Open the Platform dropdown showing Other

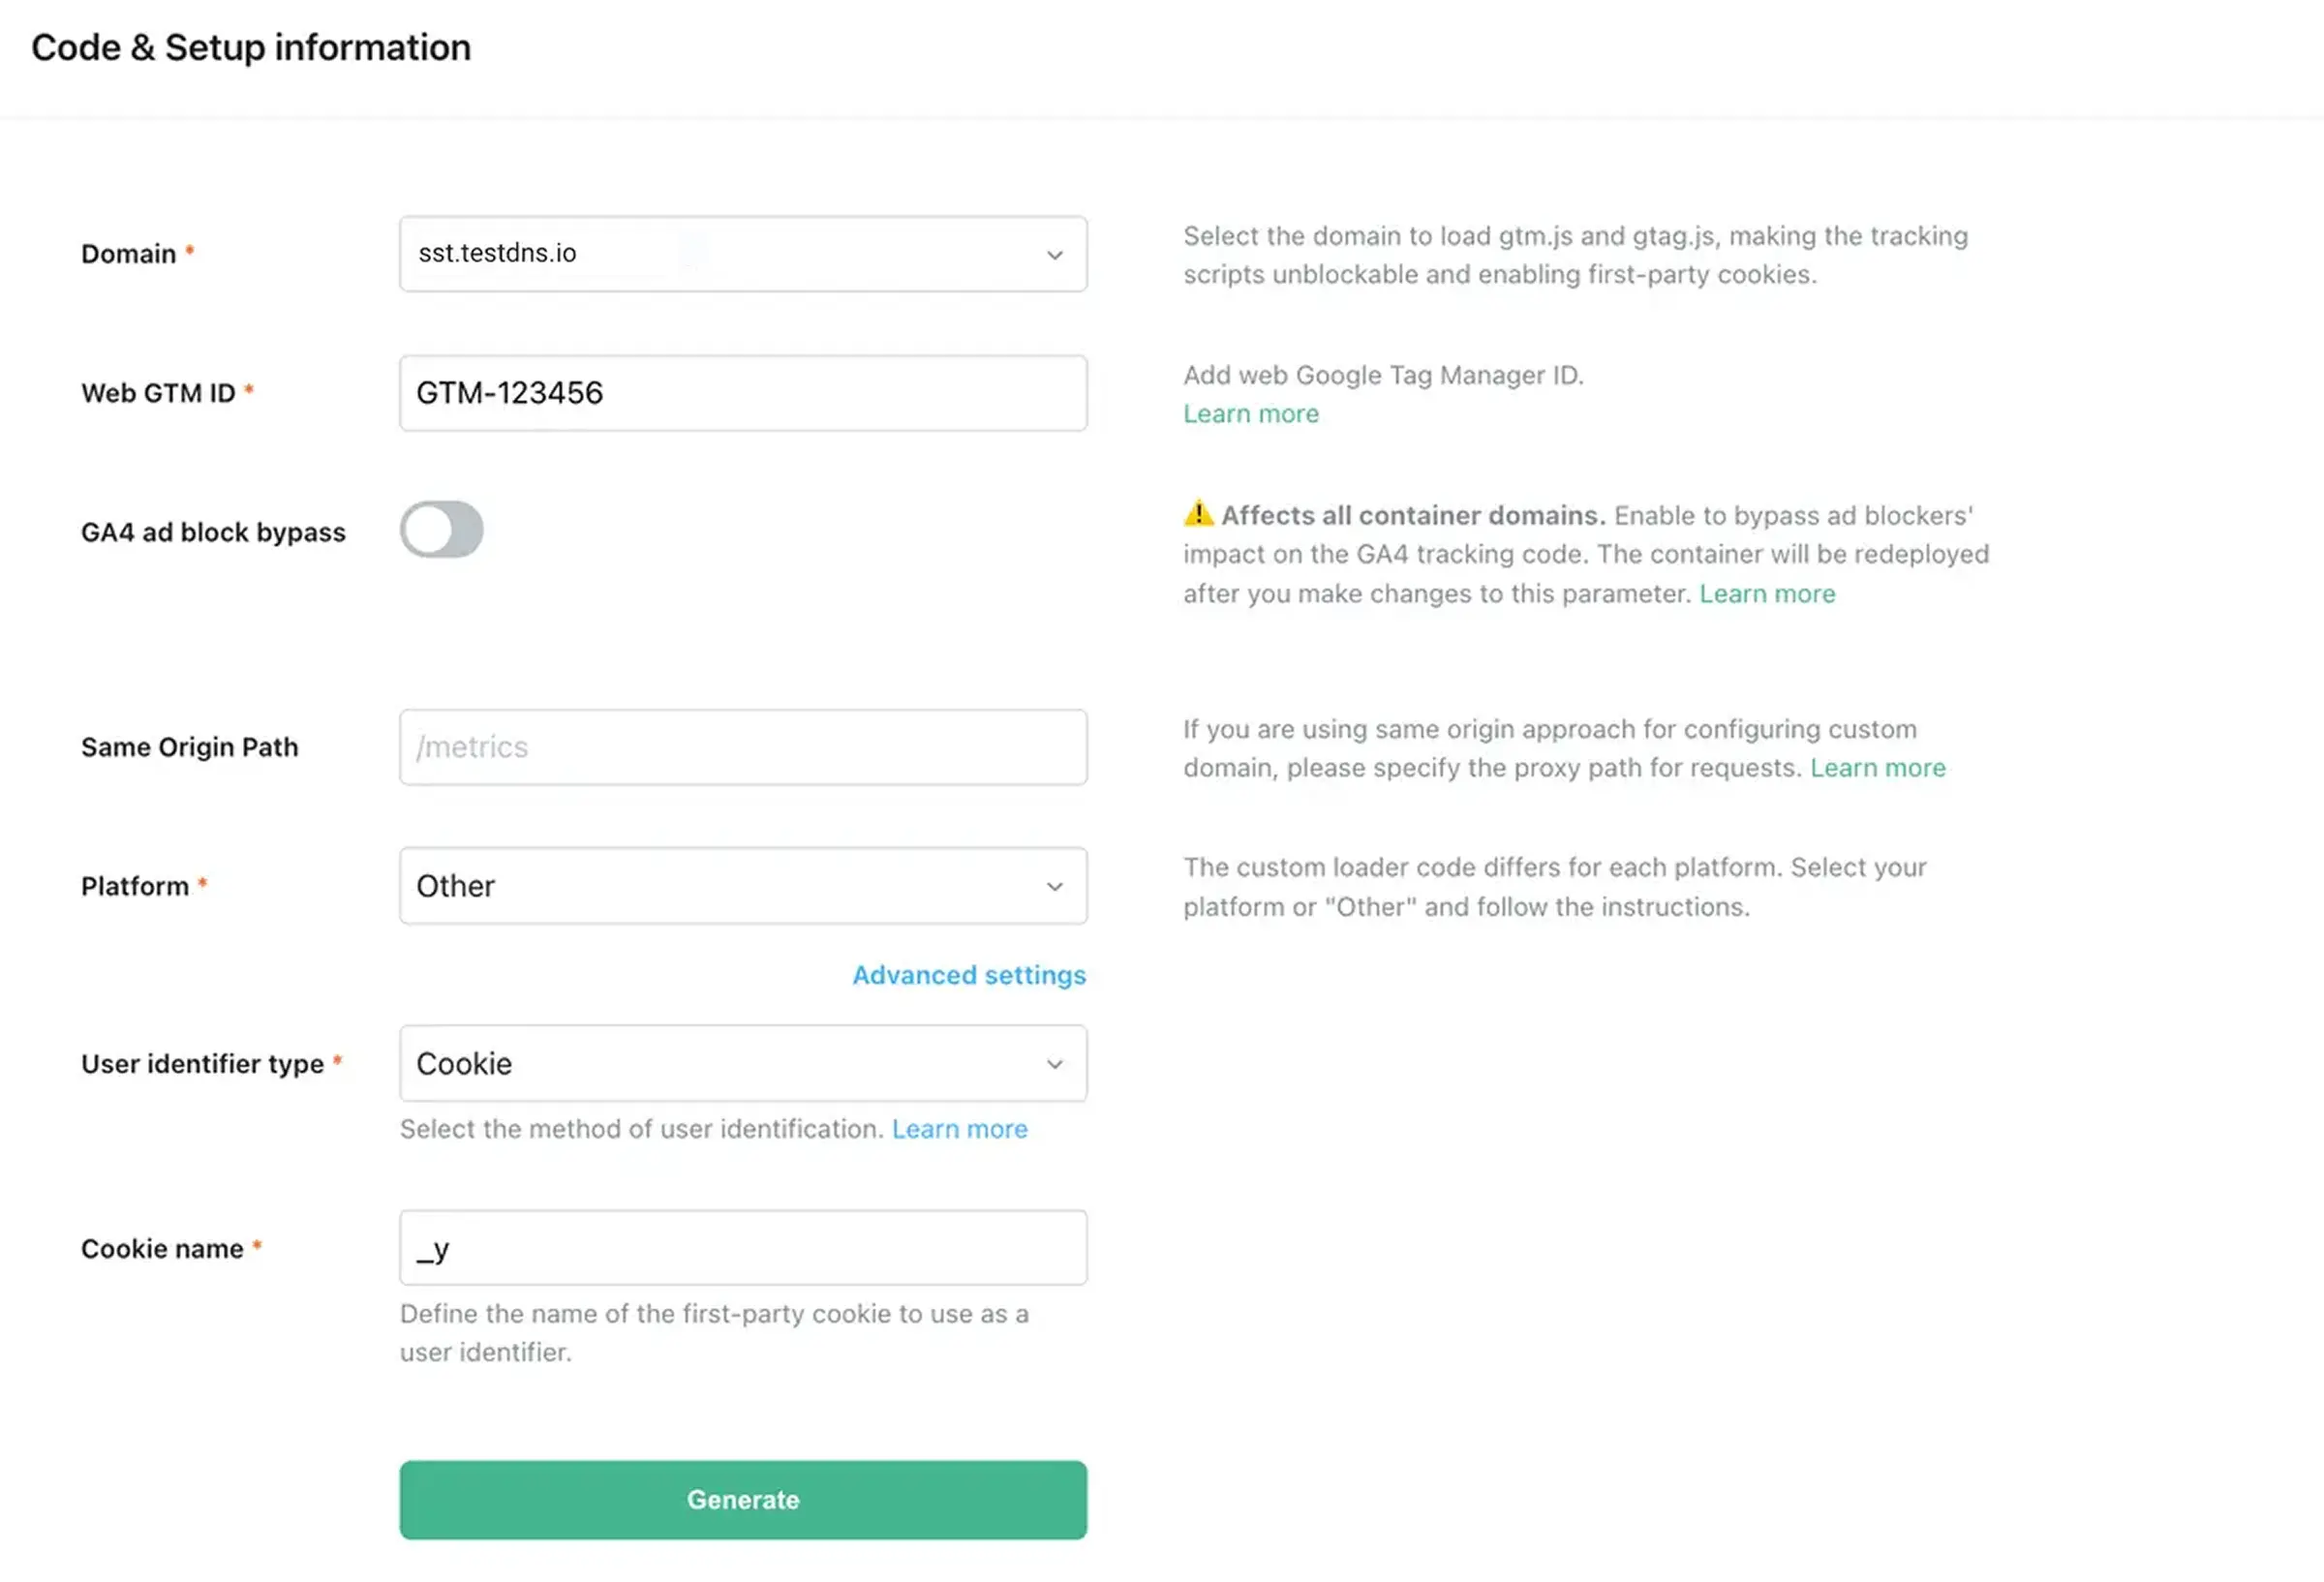point(743,886)
